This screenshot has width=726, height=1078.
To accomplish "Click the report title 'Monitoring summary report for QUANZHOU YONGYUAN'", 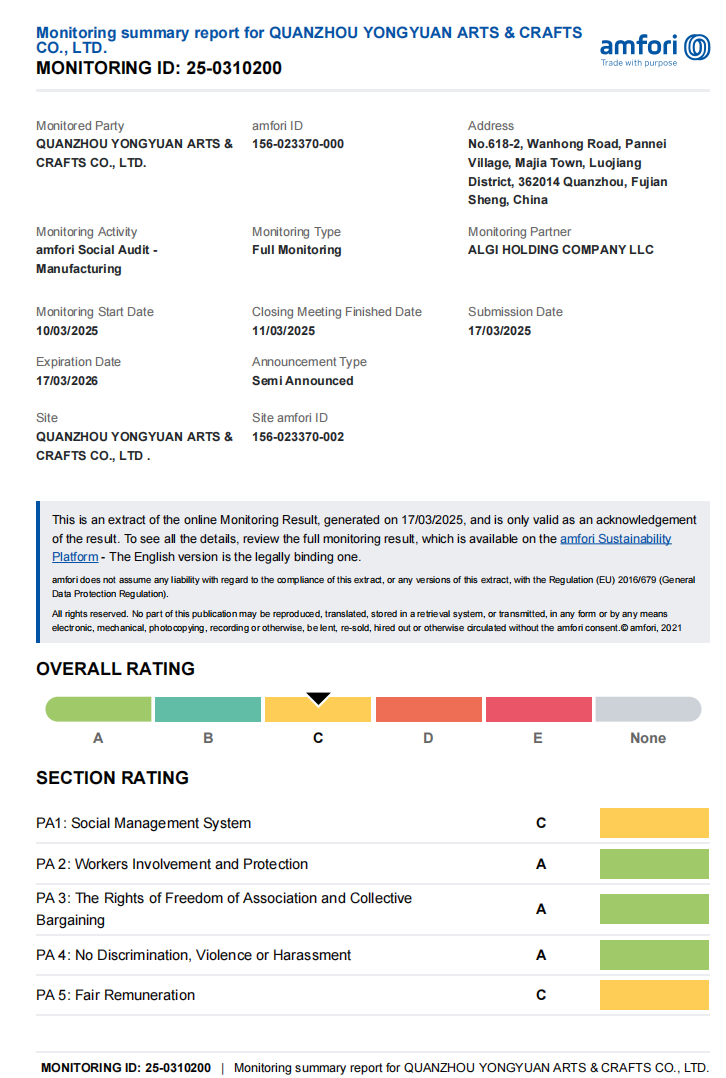I will point(309,40).
